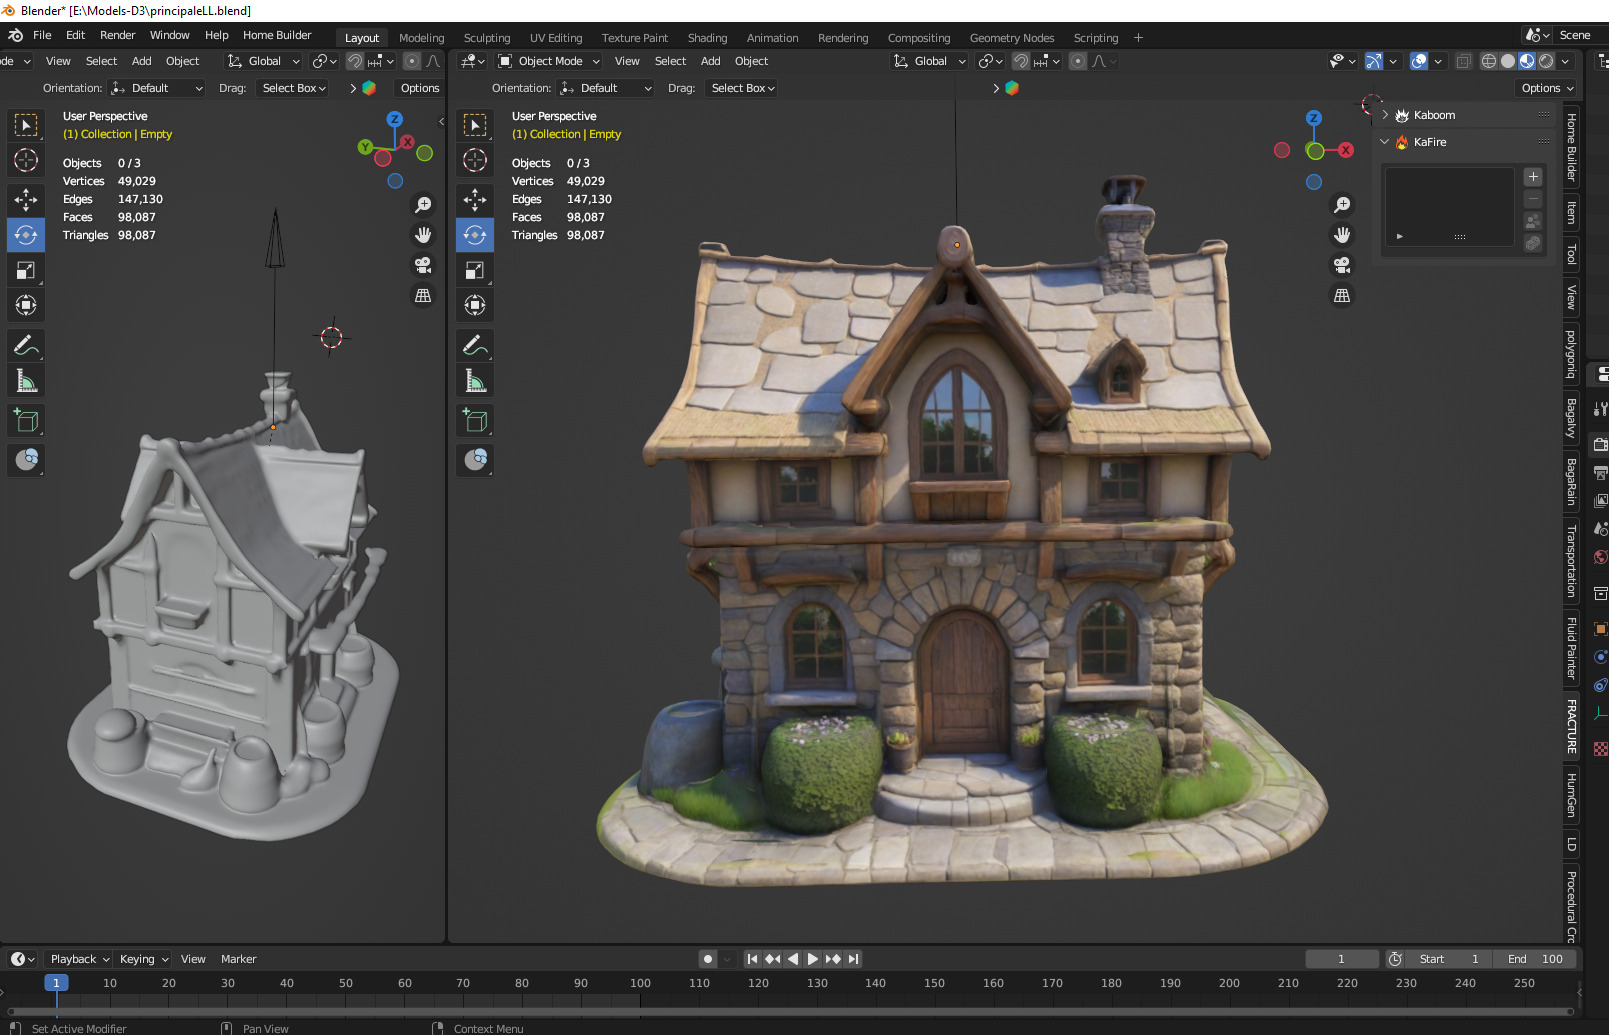Select the Measure tool in left viewport
This screenshot has height=1035, width=1609.
tap(26, 381)
